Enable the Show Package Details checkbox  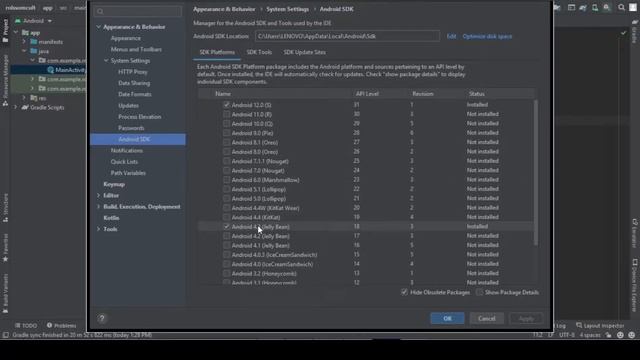(479, 292)
